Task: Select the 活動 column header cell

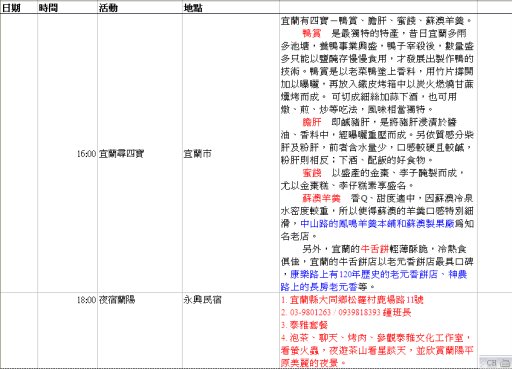Action: 140,7
